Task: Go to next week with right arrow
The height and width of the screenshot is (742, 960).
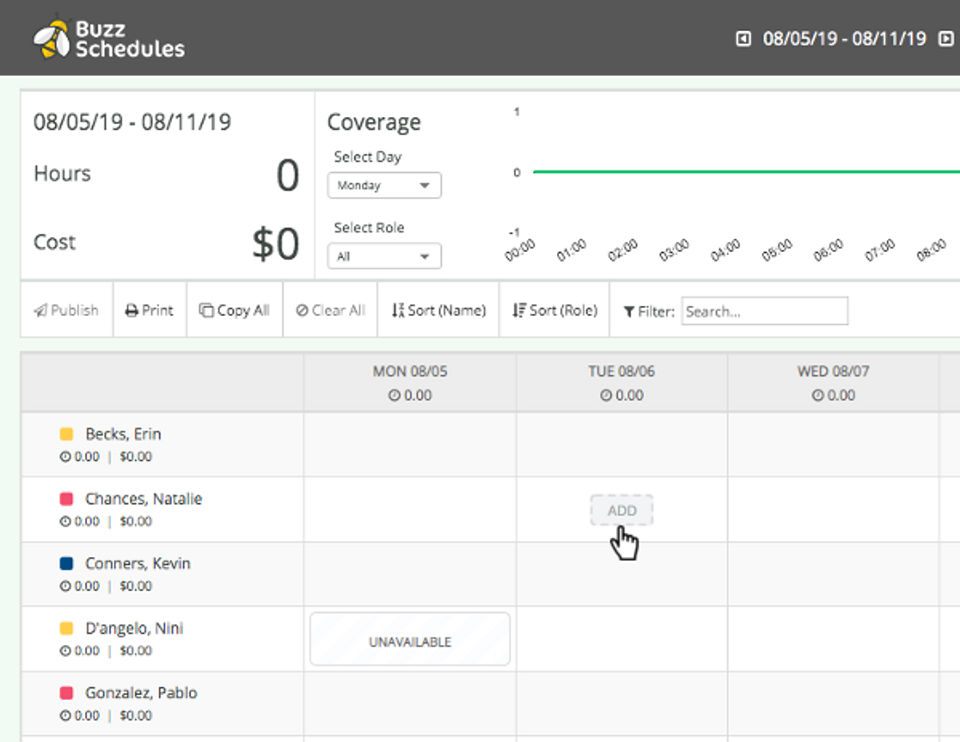Action: 946,39
